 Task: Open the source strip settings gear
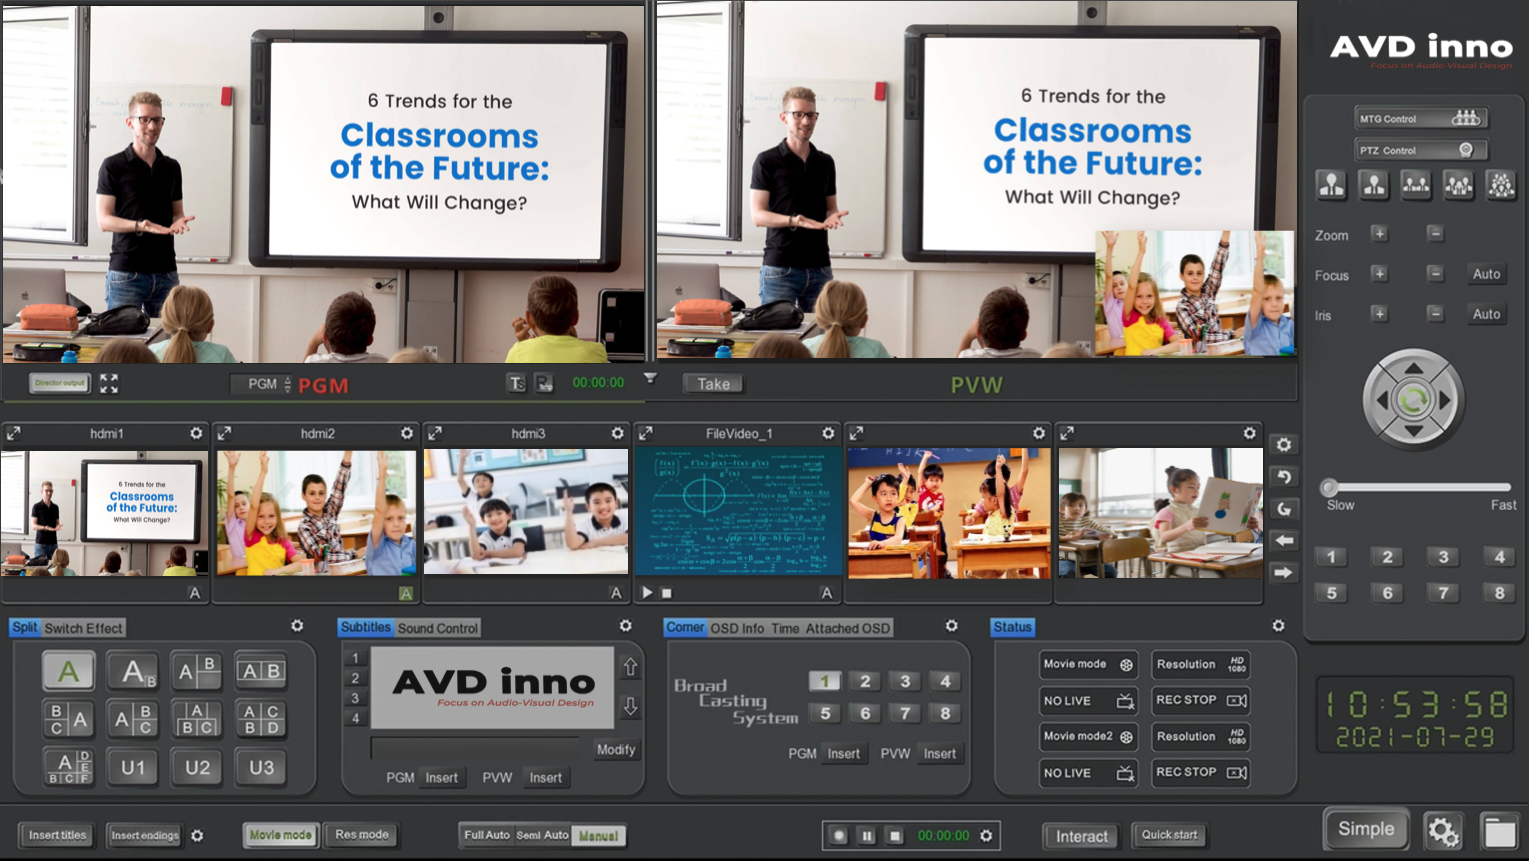click(x=1284, y=445)
